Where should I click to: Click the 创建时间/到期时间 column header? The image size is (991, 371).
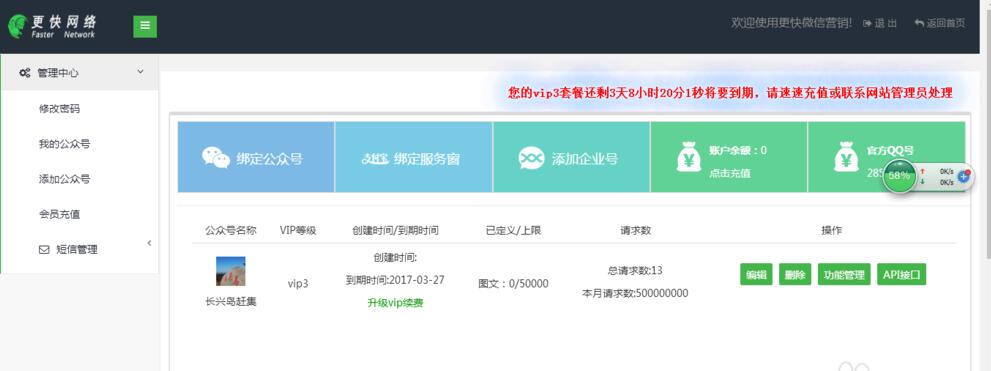395,231
